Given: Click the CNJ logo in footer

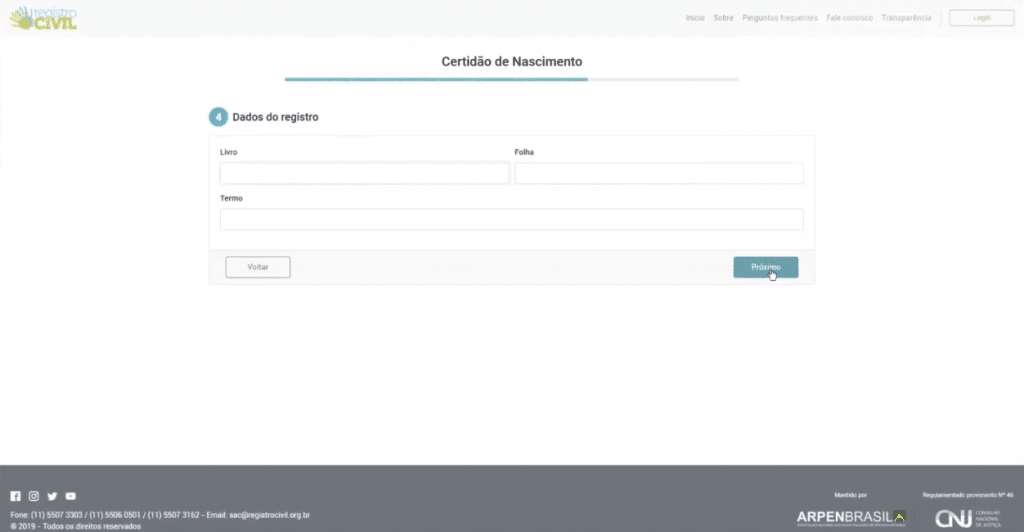Looking at the screenshot, I should pyautogui.click(x=968, y=518).
